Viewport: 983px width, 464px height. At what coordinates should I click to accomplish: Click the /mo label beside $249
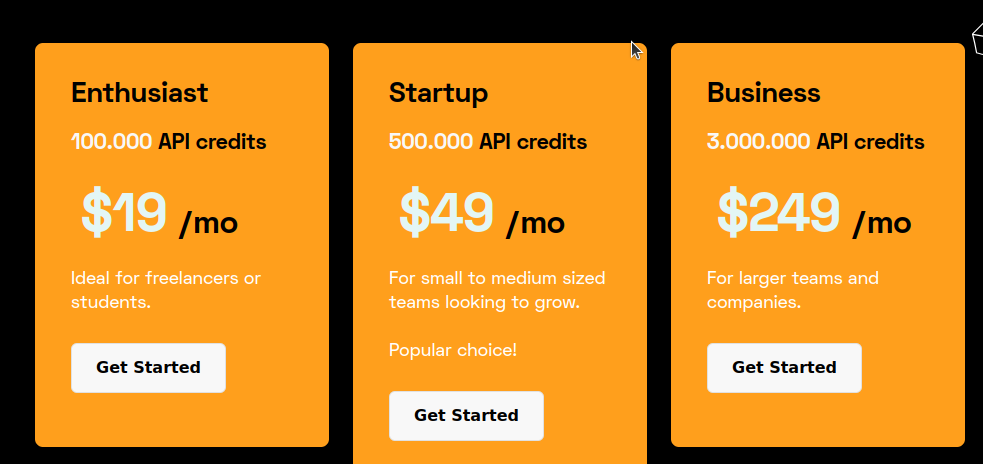click(x=881, y=222)
